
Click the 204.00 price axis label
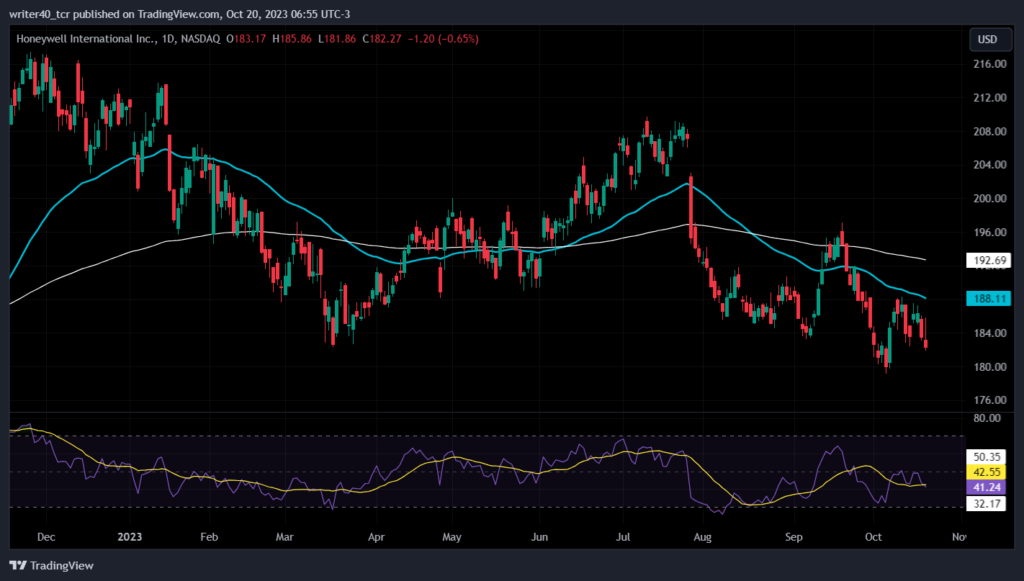pos(989,165)
